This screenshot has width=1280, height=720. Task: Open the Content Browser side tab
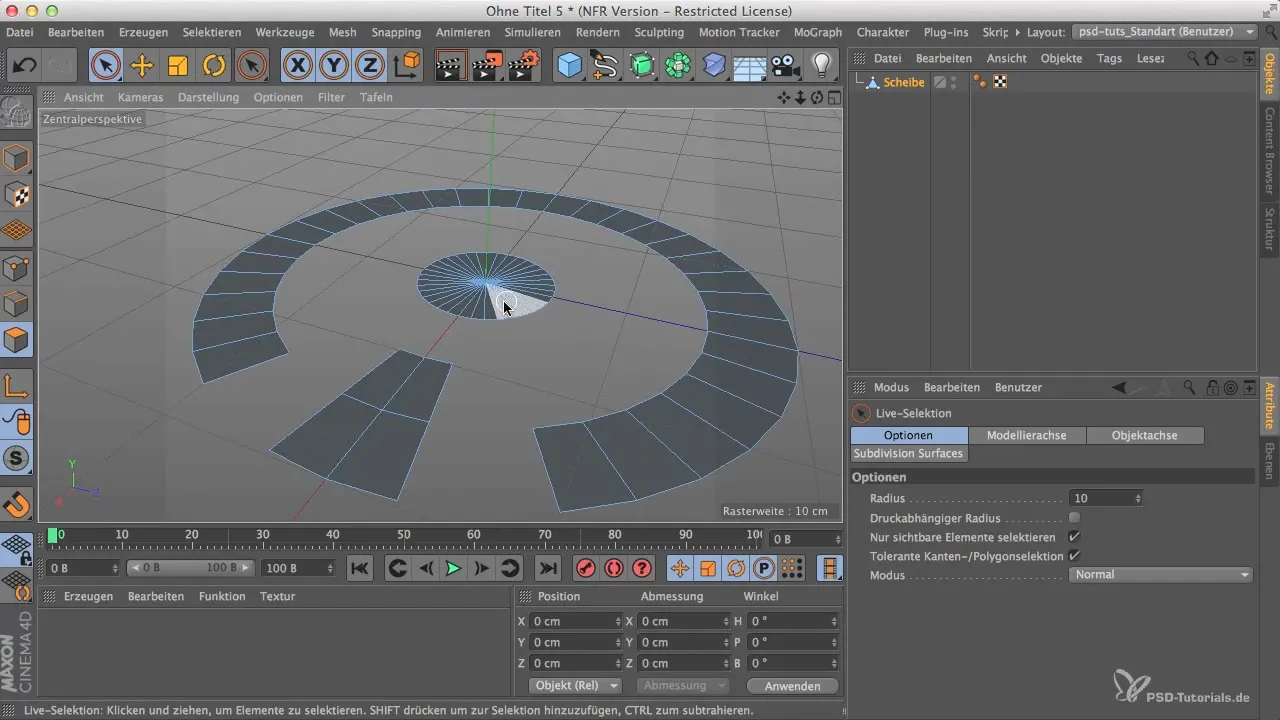pos(1269,151)
